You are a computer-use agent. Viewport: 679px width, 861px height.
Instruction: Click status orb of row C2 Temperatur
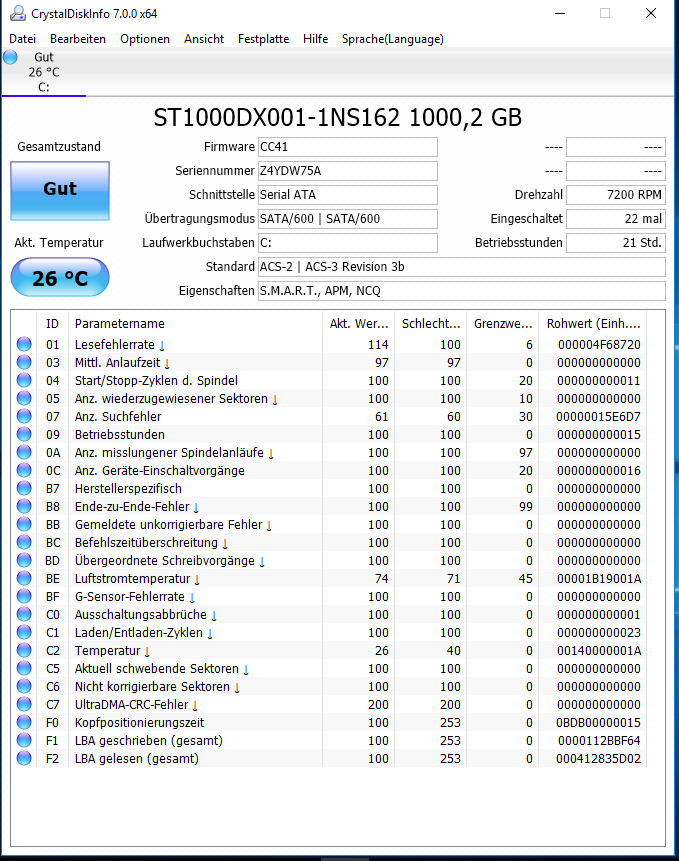click(24, 651)
